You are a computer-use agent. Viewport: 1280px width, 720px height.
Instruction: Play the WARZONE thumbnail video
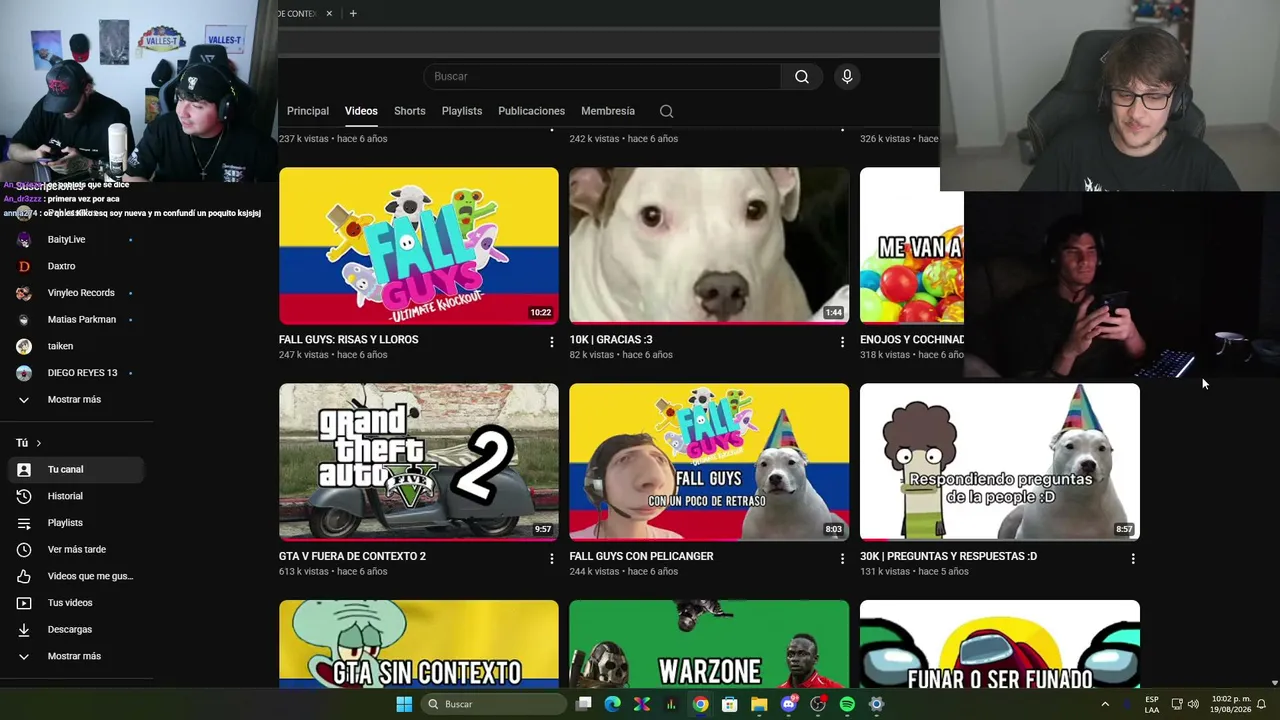pyautogui.click(x=709, y=644)
